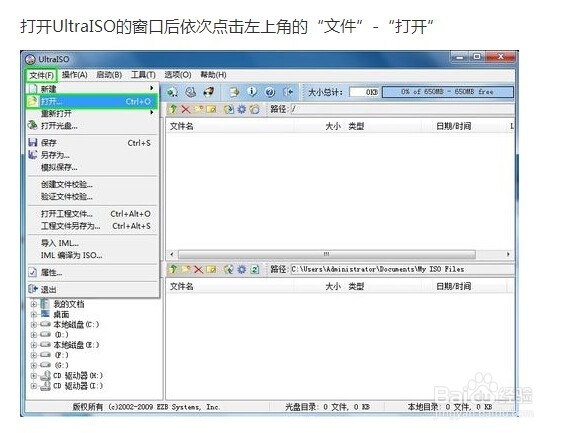Expand the 桌面 tree node
Screen dimensions: 566x433
(x=34, y=314)
